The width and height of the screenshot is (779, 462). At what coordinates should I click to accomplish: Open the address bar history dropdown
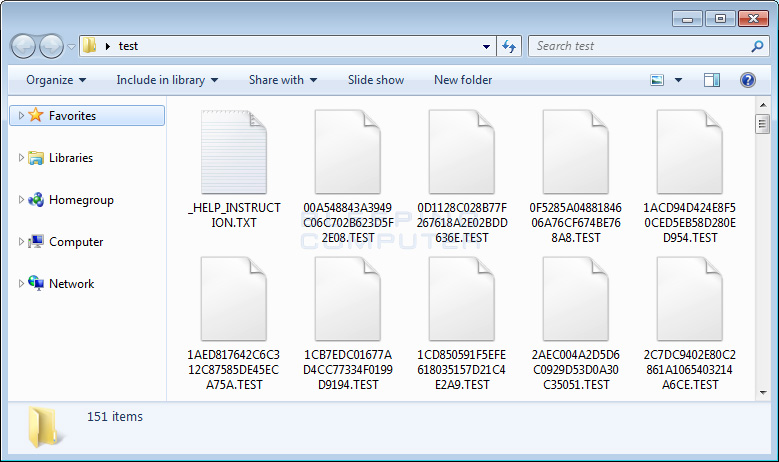click(x=486, y=47)
